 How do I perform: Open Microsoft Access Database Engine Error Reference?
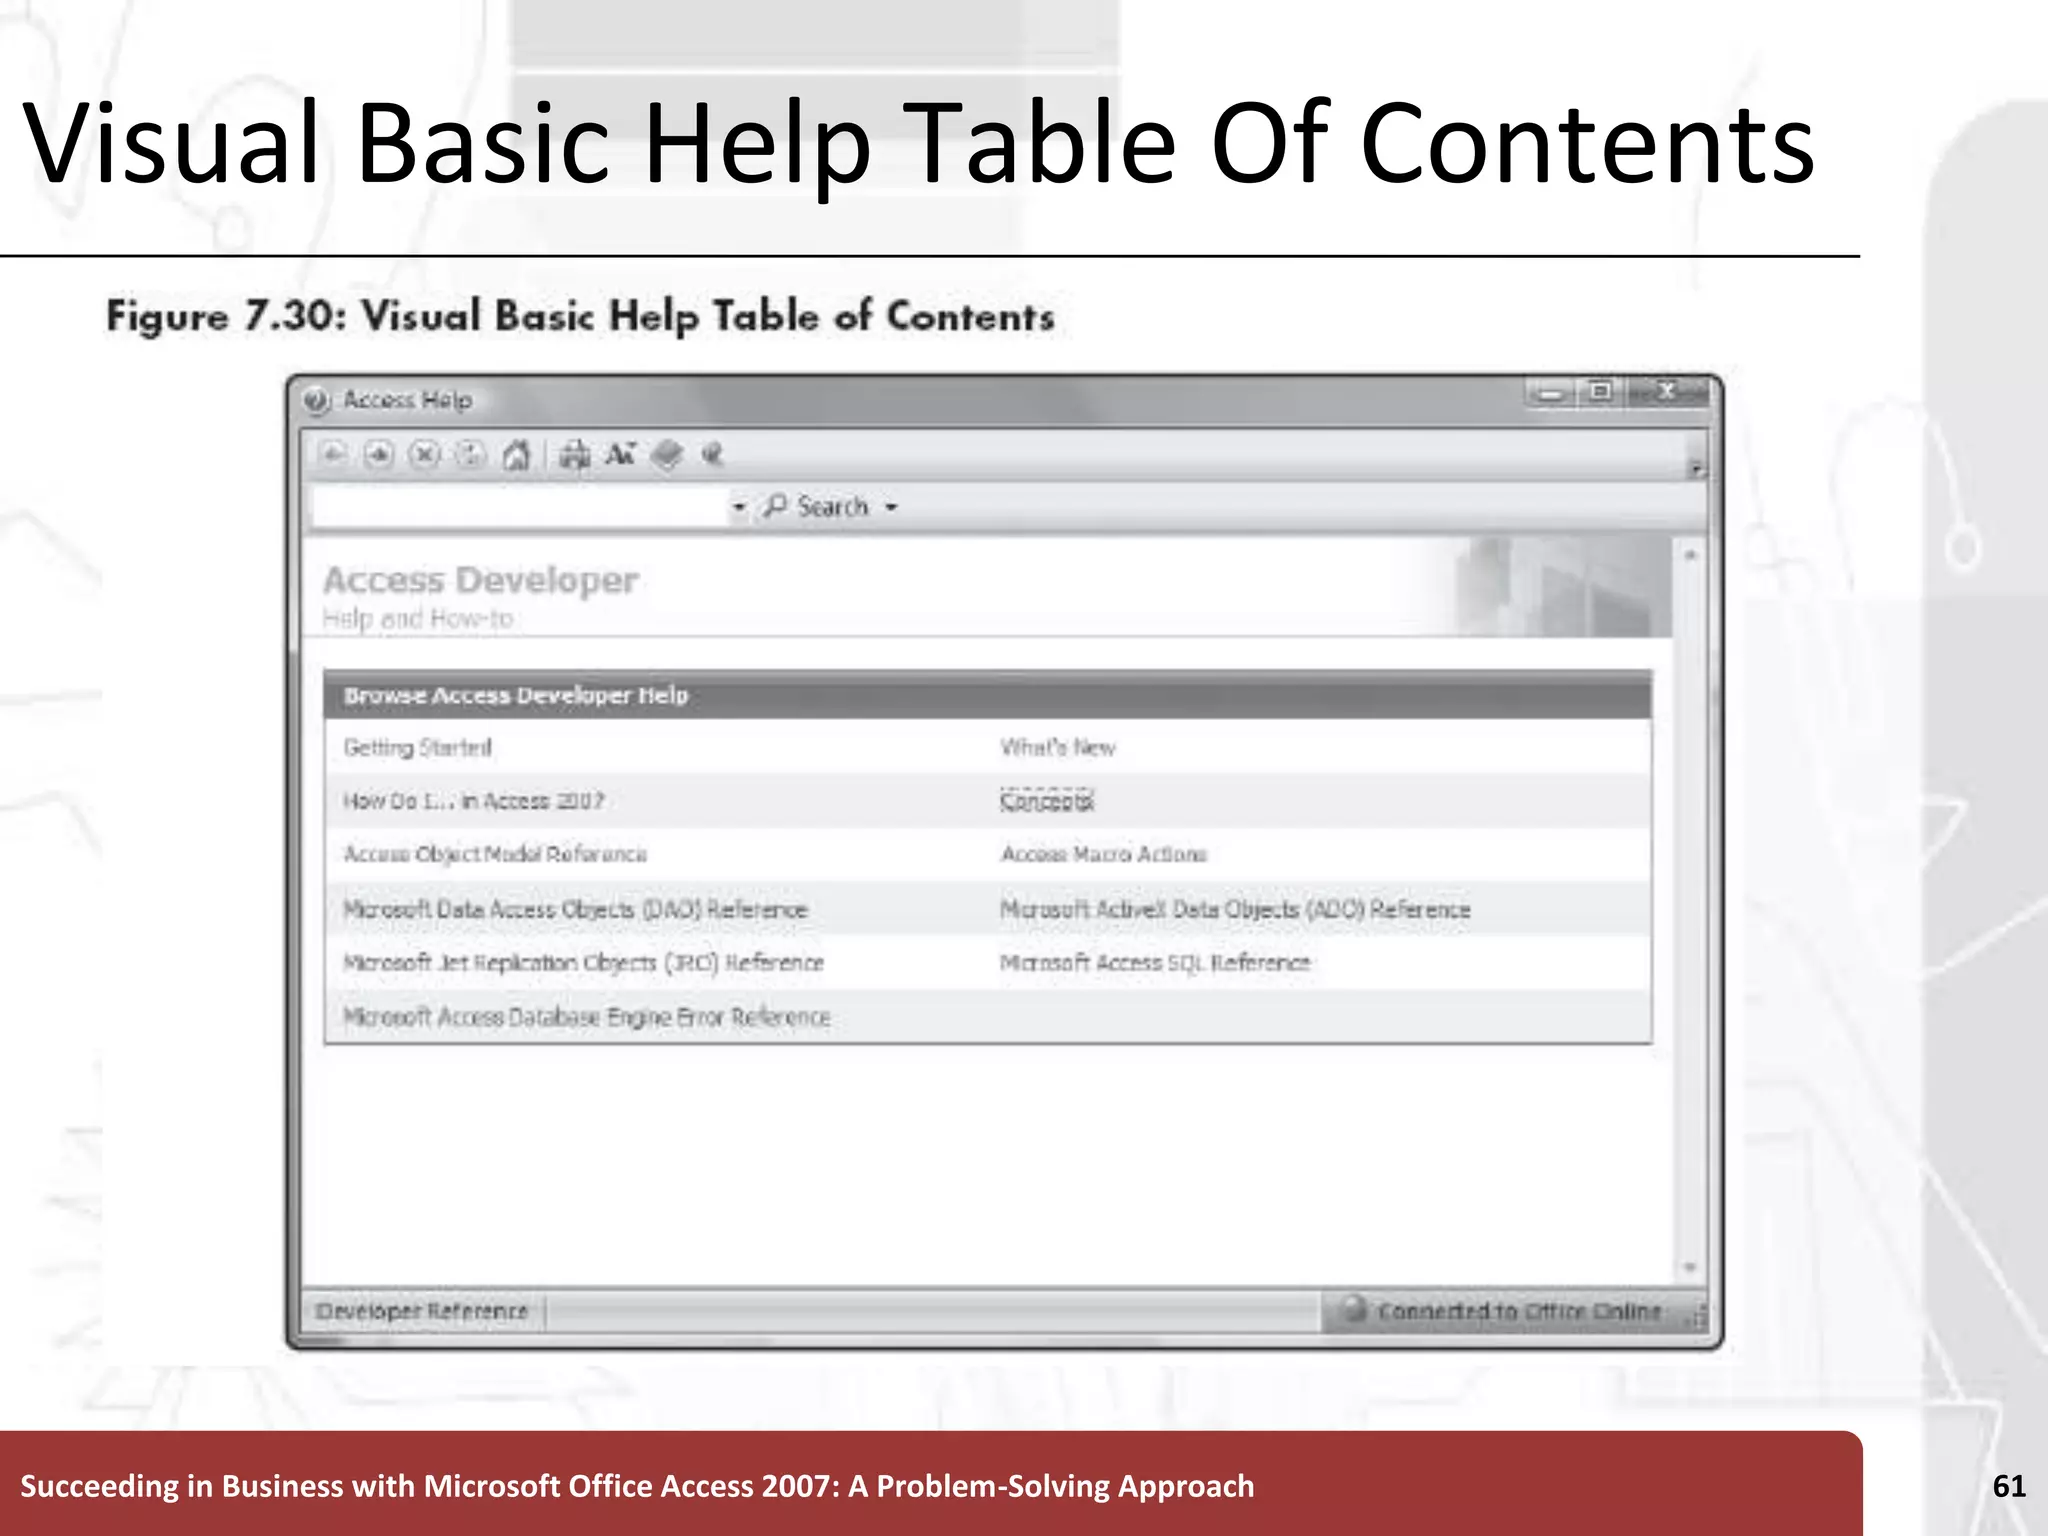click(x=587, y=1017)
